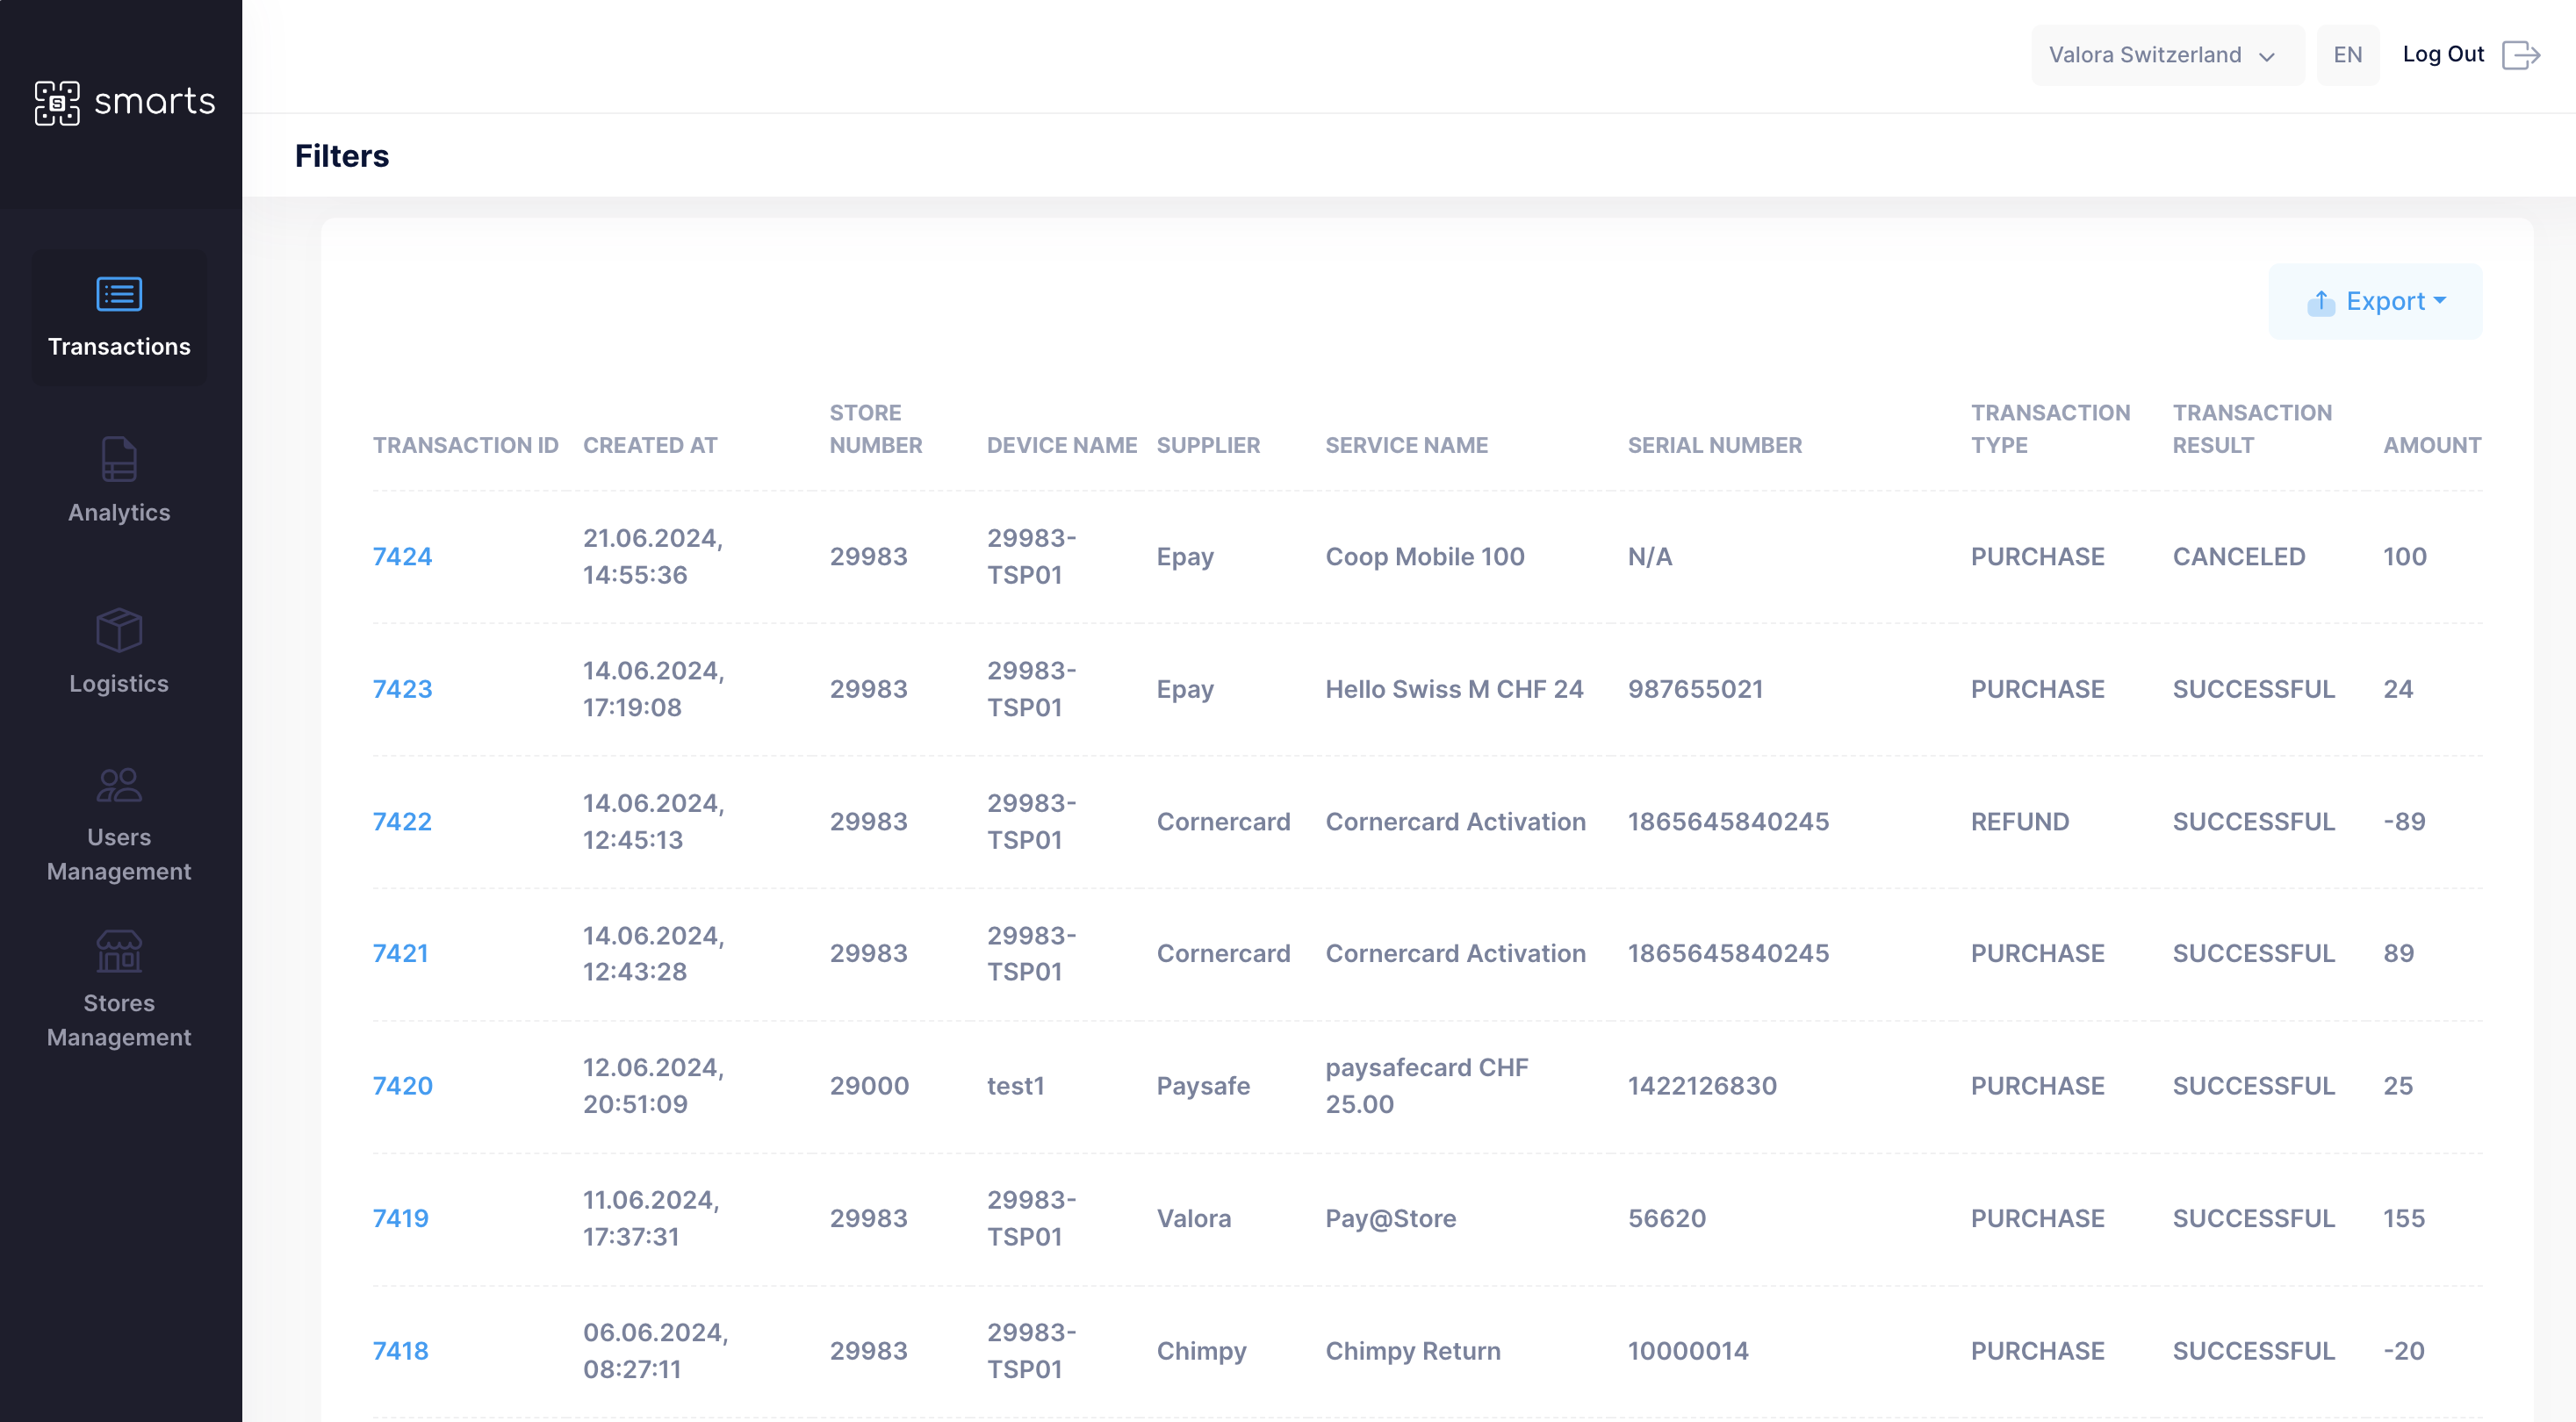
Task: Open the EN language selector
Action: click(x=2347, y=55)
